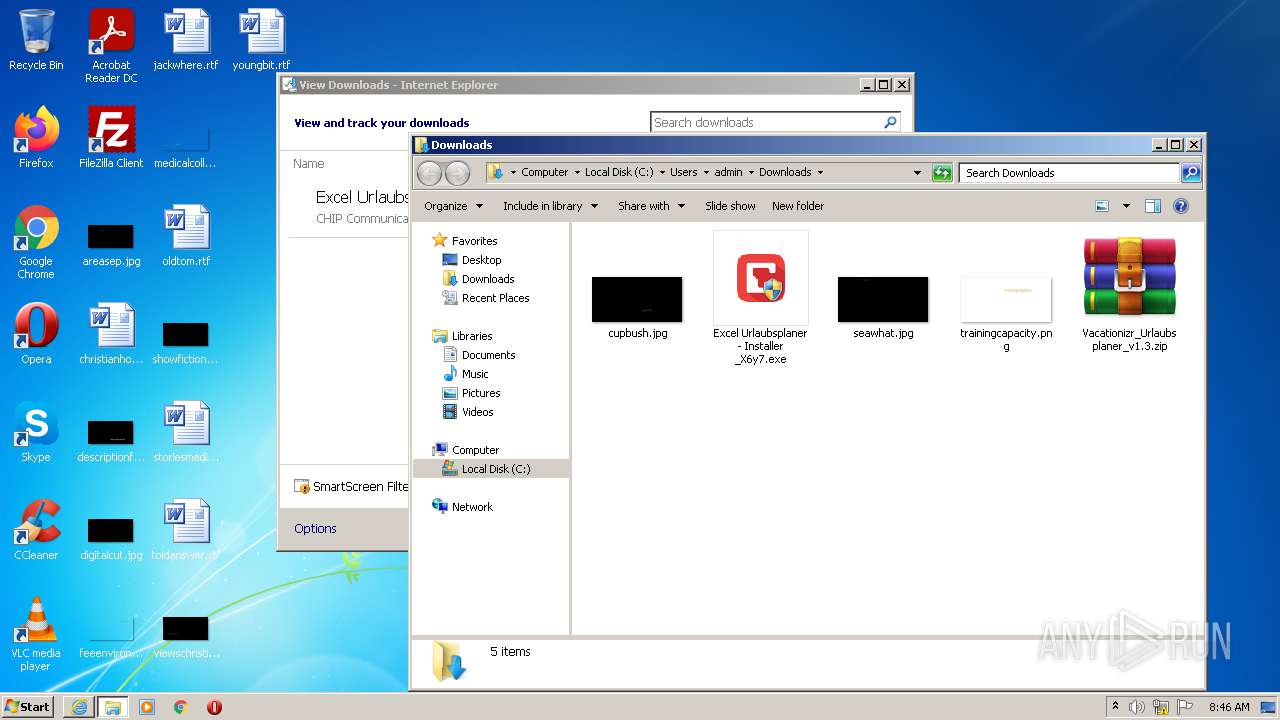Select the youngbit.rtf desktop file
The image size is (1280, 720).
(x=261, y=40)
